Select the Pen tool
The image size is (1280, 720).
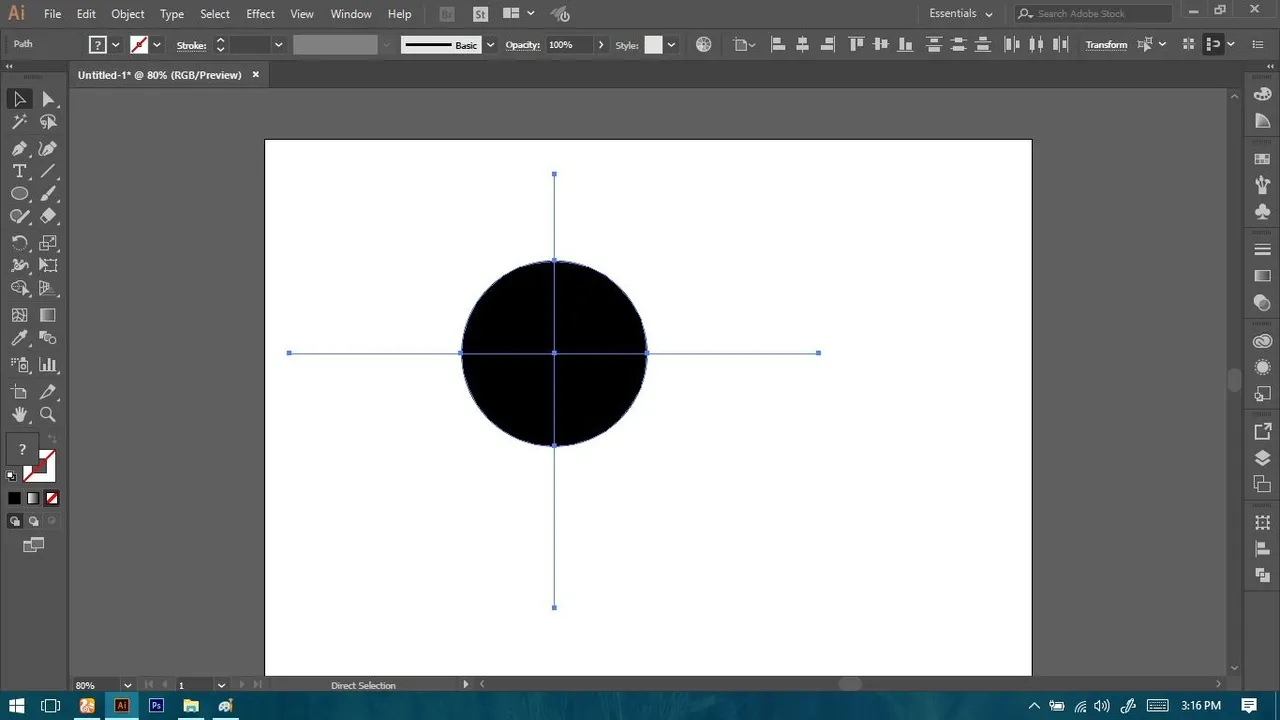point(19,148)
